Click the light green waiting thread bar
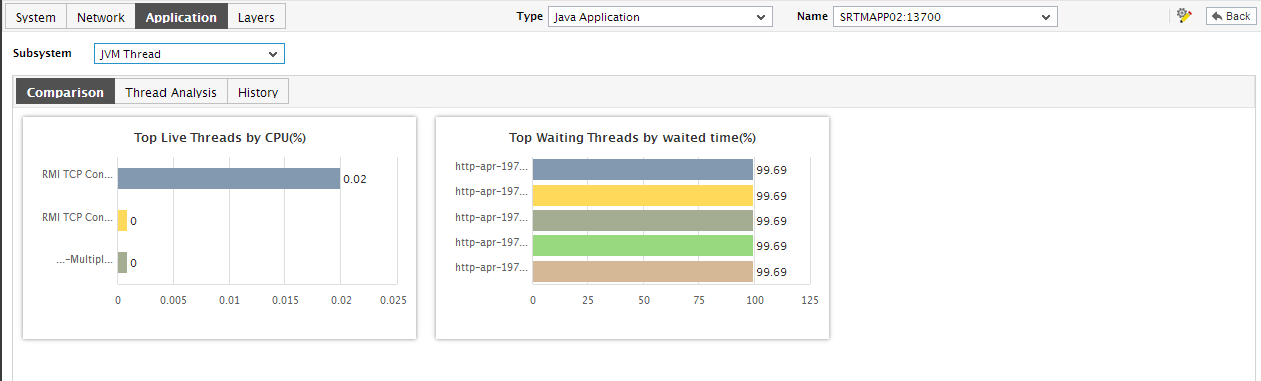 click(643, 245)
